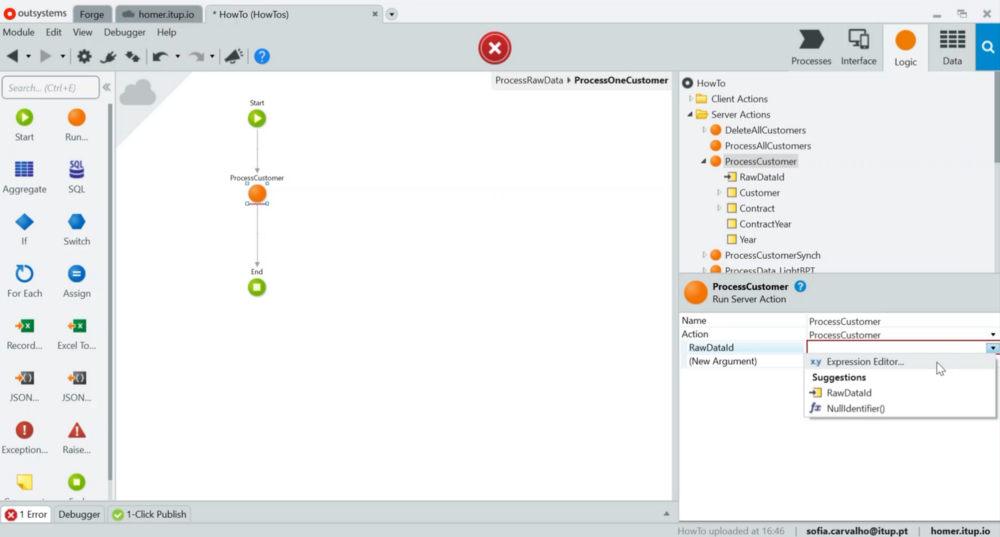Collapse the toolbox panel chevron
Screen dimensions: 1000x537
[x=107, y=87]
